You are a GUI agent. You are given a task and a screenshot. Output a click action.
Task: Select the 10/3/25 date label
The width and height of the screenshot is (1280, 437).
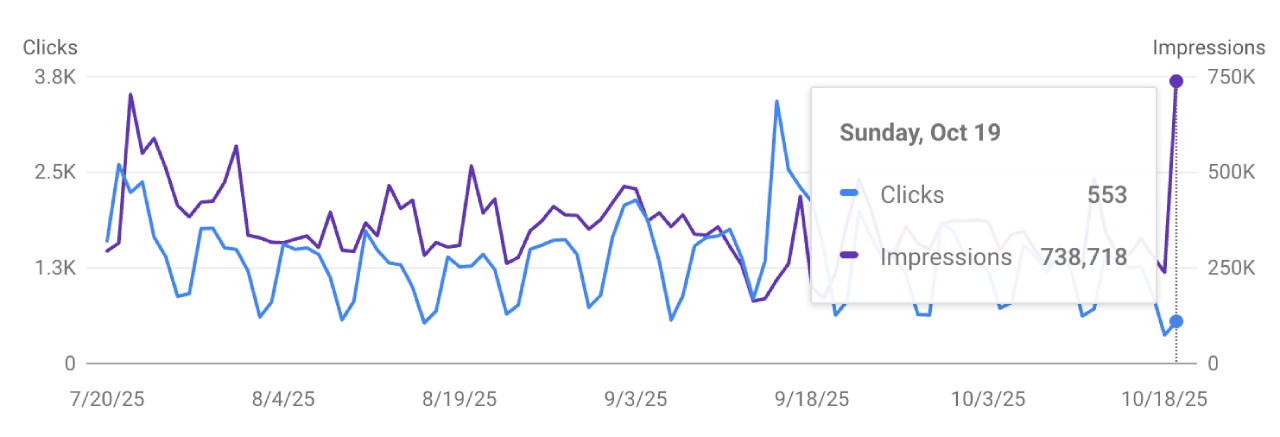[989, 399]
